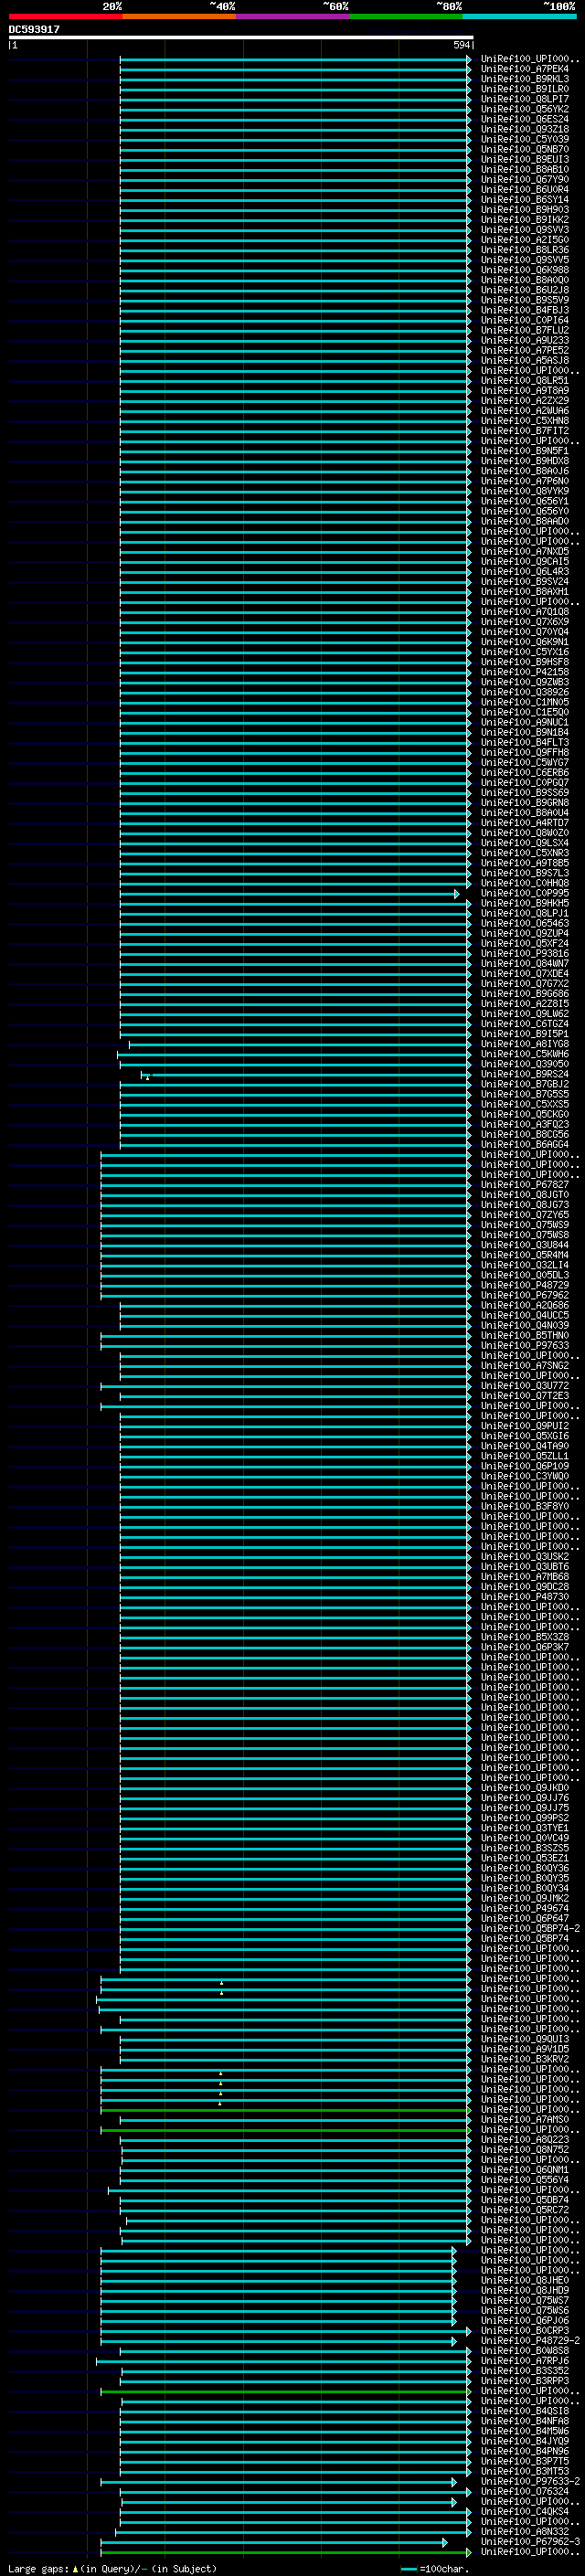Viewport: 585px width, 2576px height.
Task: Click hit UniRef100_O65463
Action: pos(525,923)
